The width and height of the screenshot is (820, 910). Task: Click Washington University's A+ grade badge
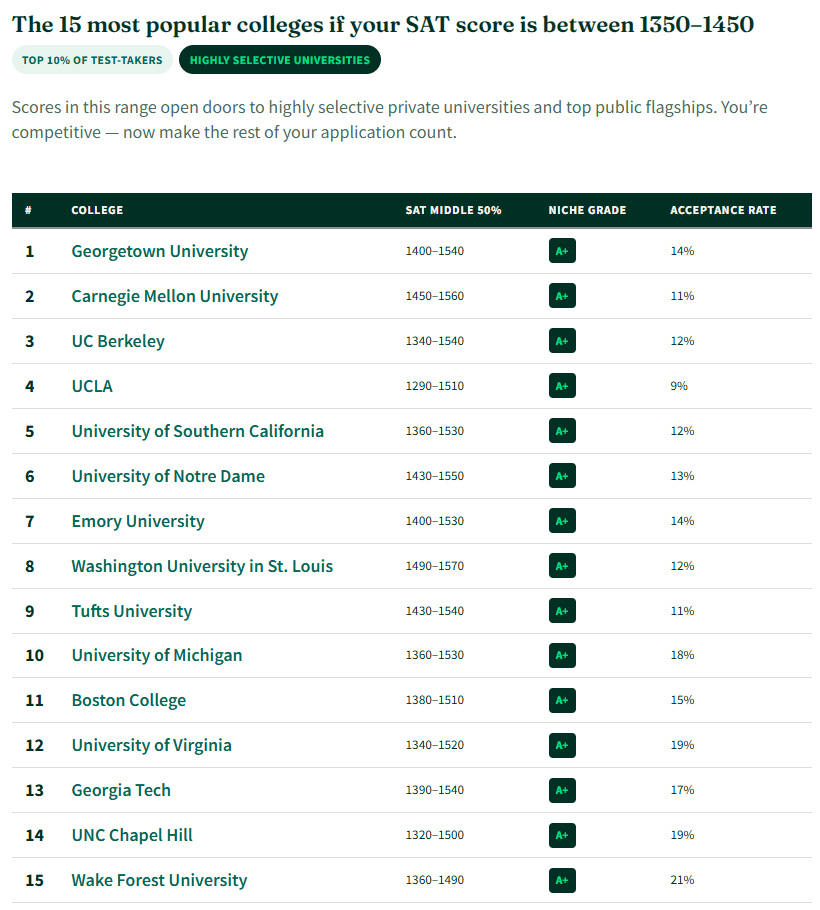click(x=562, y=566)
